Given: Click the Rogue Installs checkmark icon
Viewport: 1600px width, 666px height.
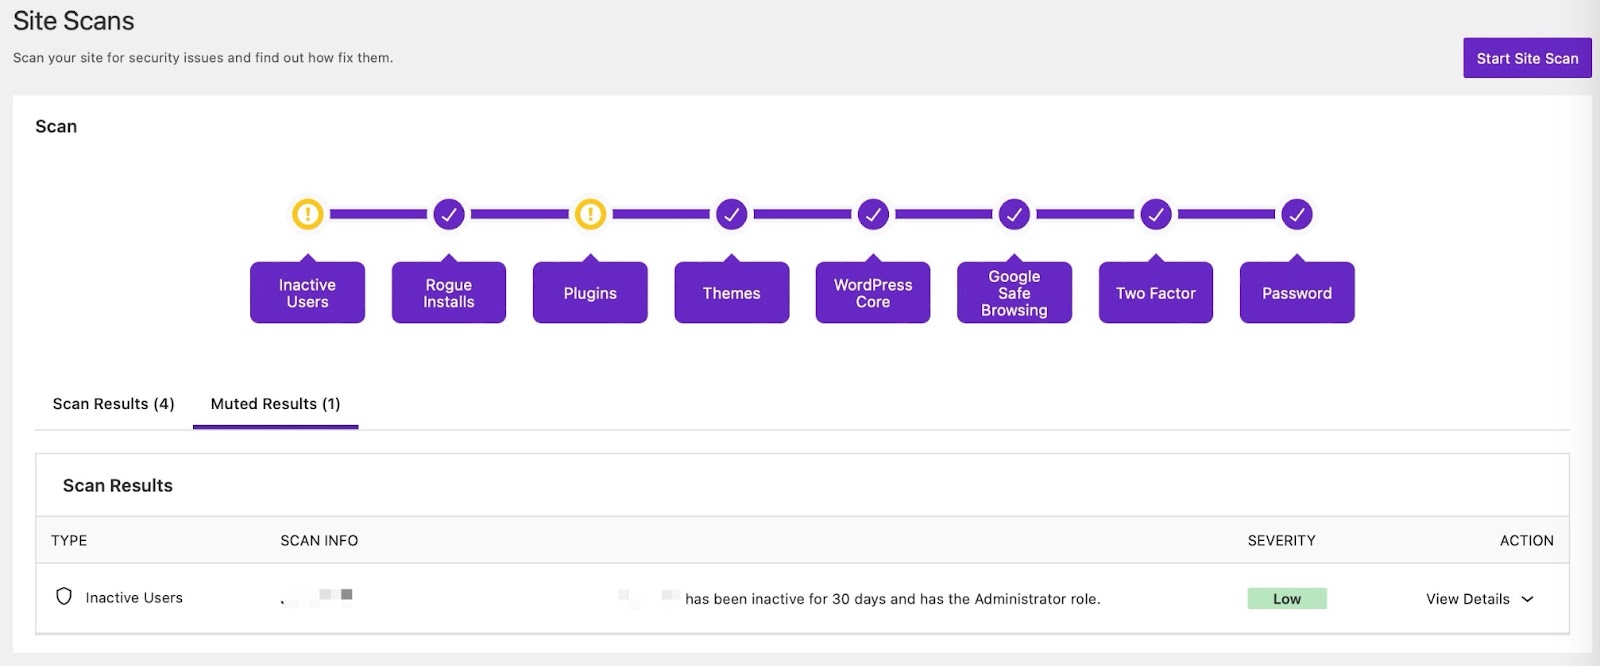Looking at the screenshot, I should point(449,214).
